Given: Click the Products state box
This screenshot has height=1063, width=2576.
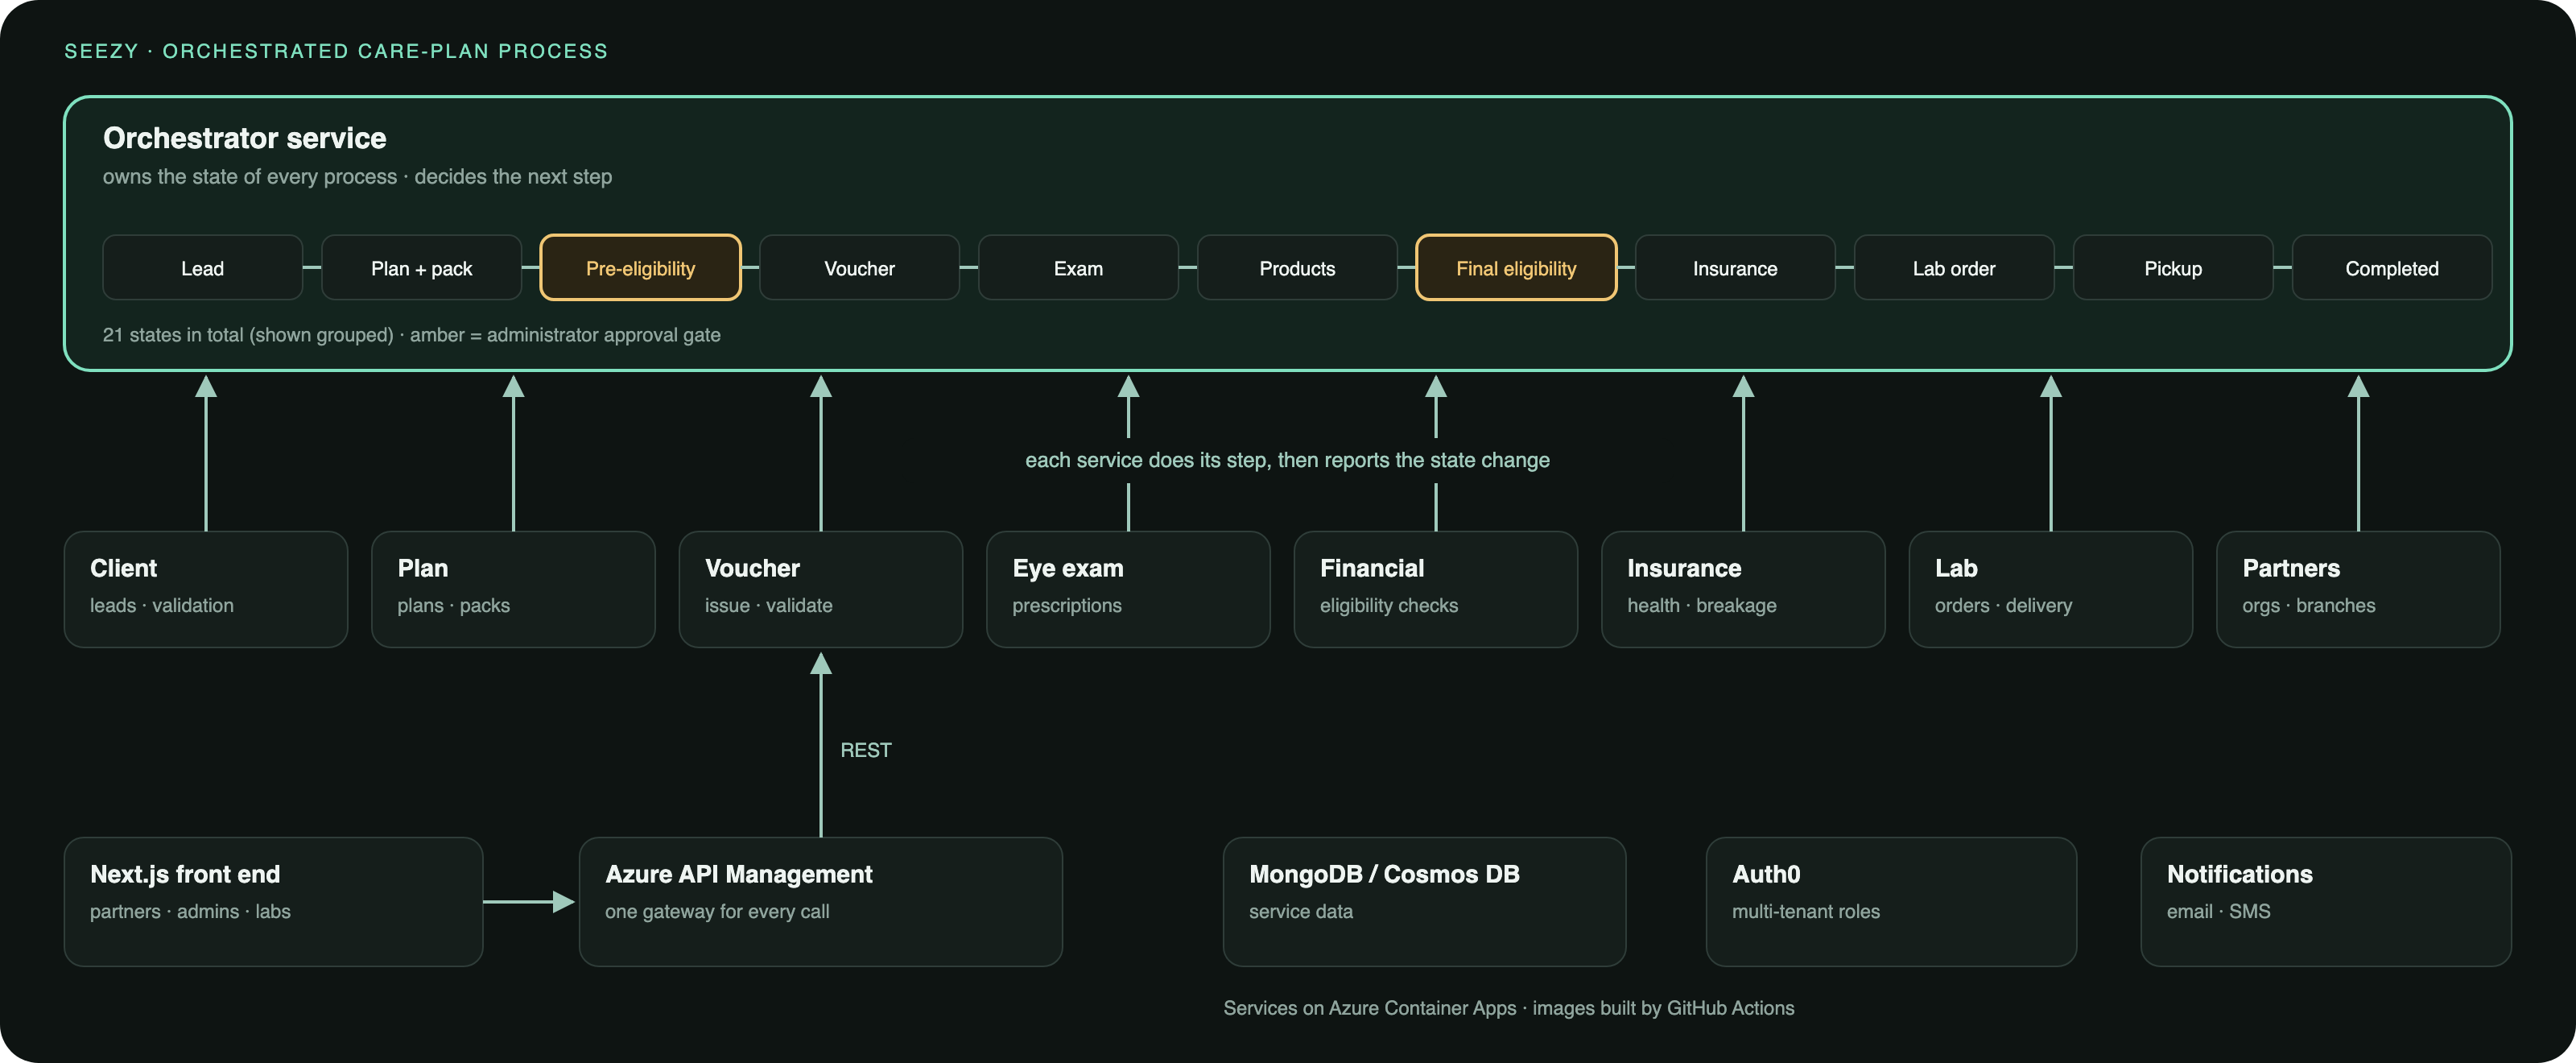Looking at the screenshot, I should click(1297, 268).
